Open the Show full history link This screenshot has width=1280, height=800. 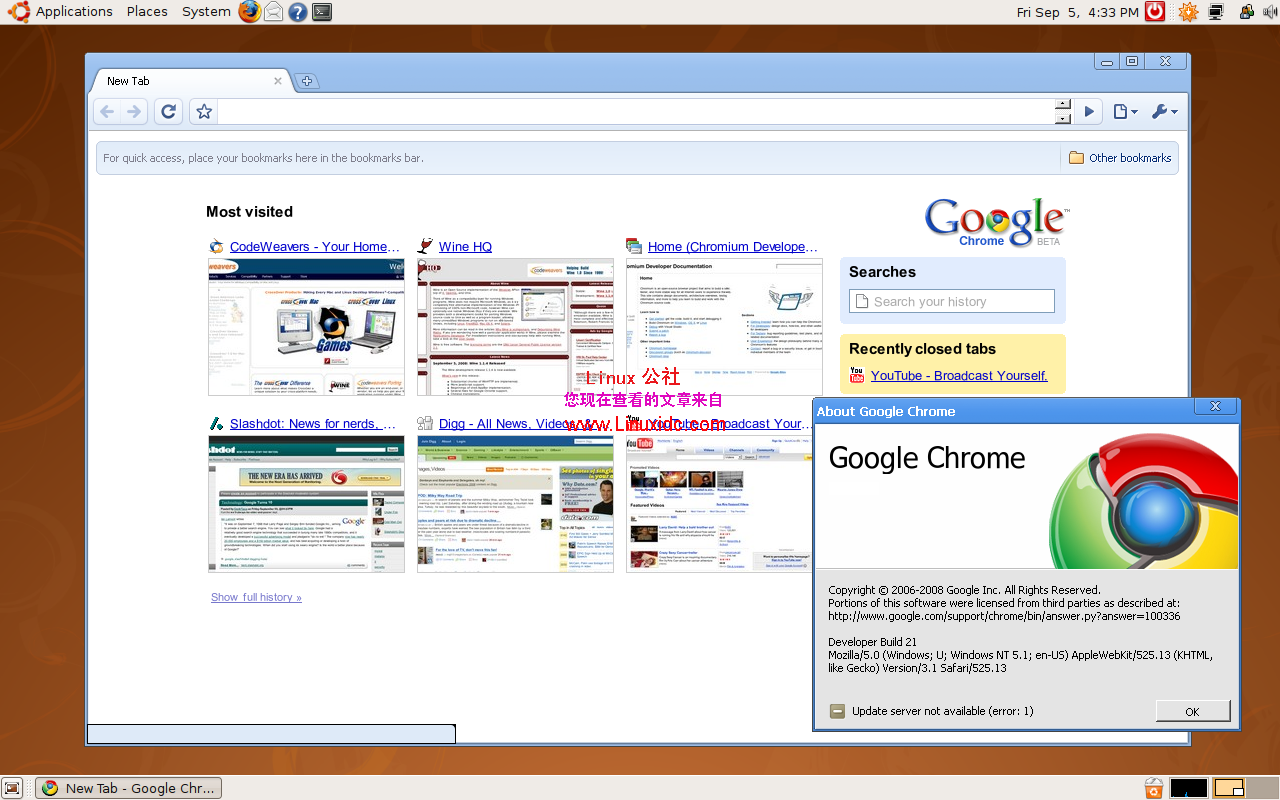[255, 597]
